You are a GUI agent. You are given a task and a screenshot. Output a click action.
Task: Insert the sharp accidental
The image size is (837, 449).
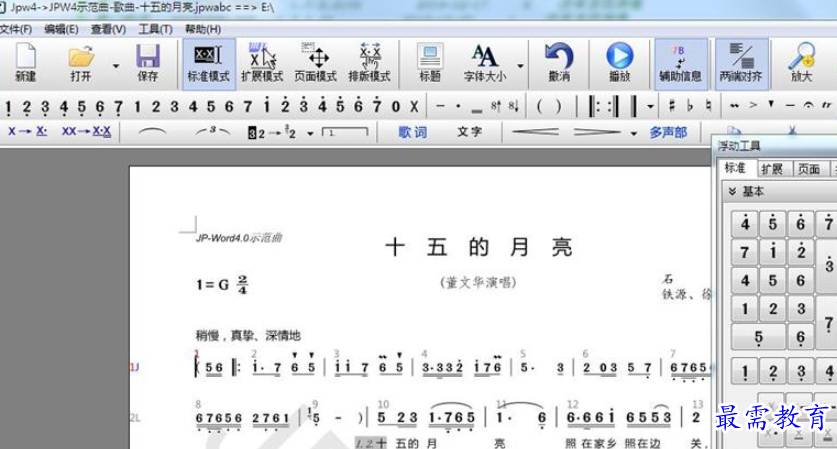672,106
